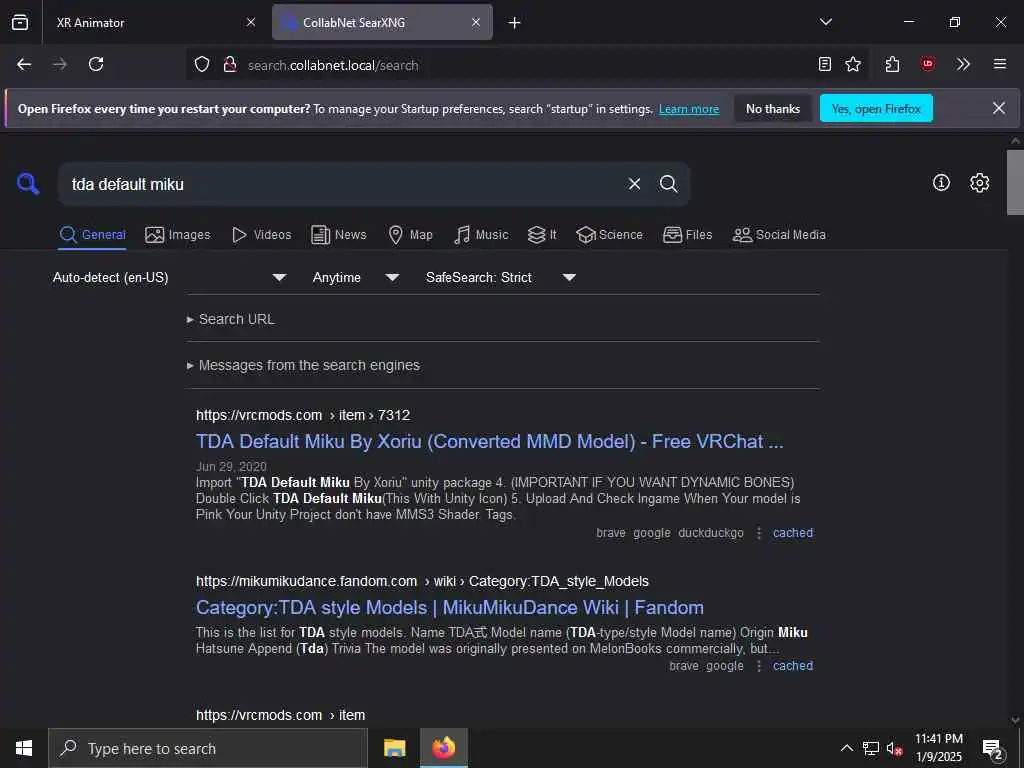Open more options for vrcmods result

[758, 533]
